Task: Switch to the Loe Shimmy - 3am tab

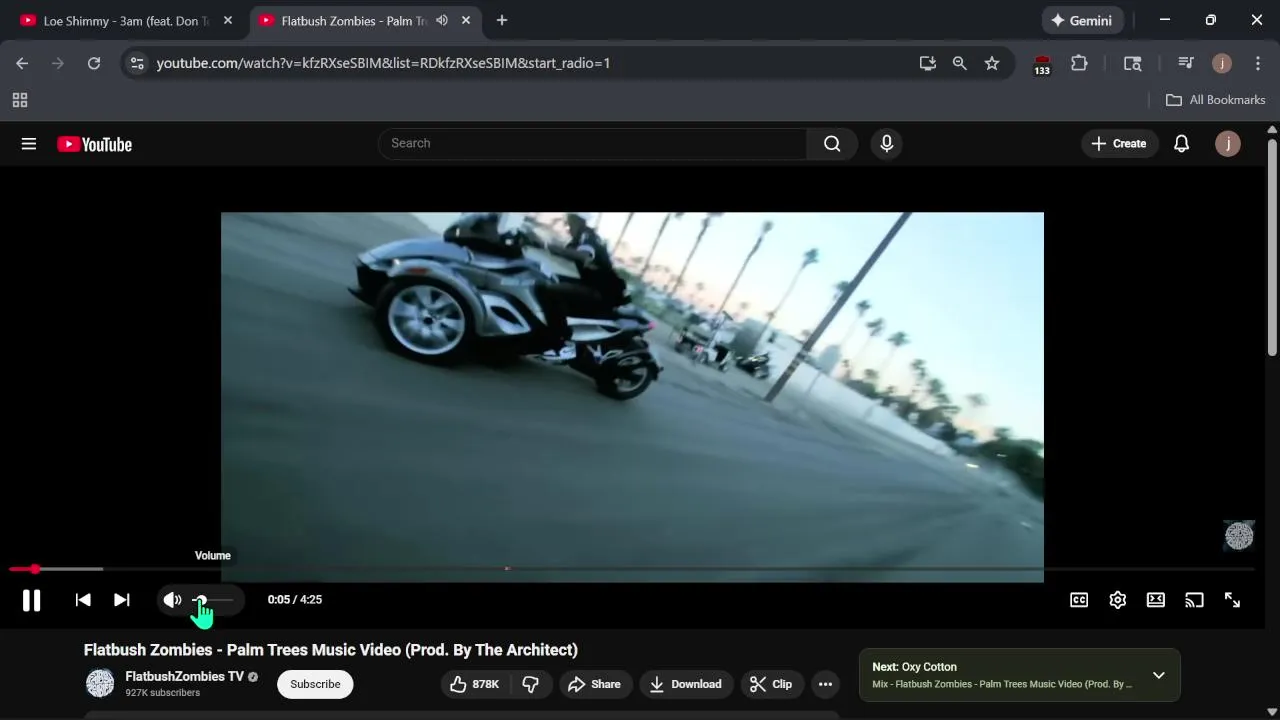Action: pos(126,21)
